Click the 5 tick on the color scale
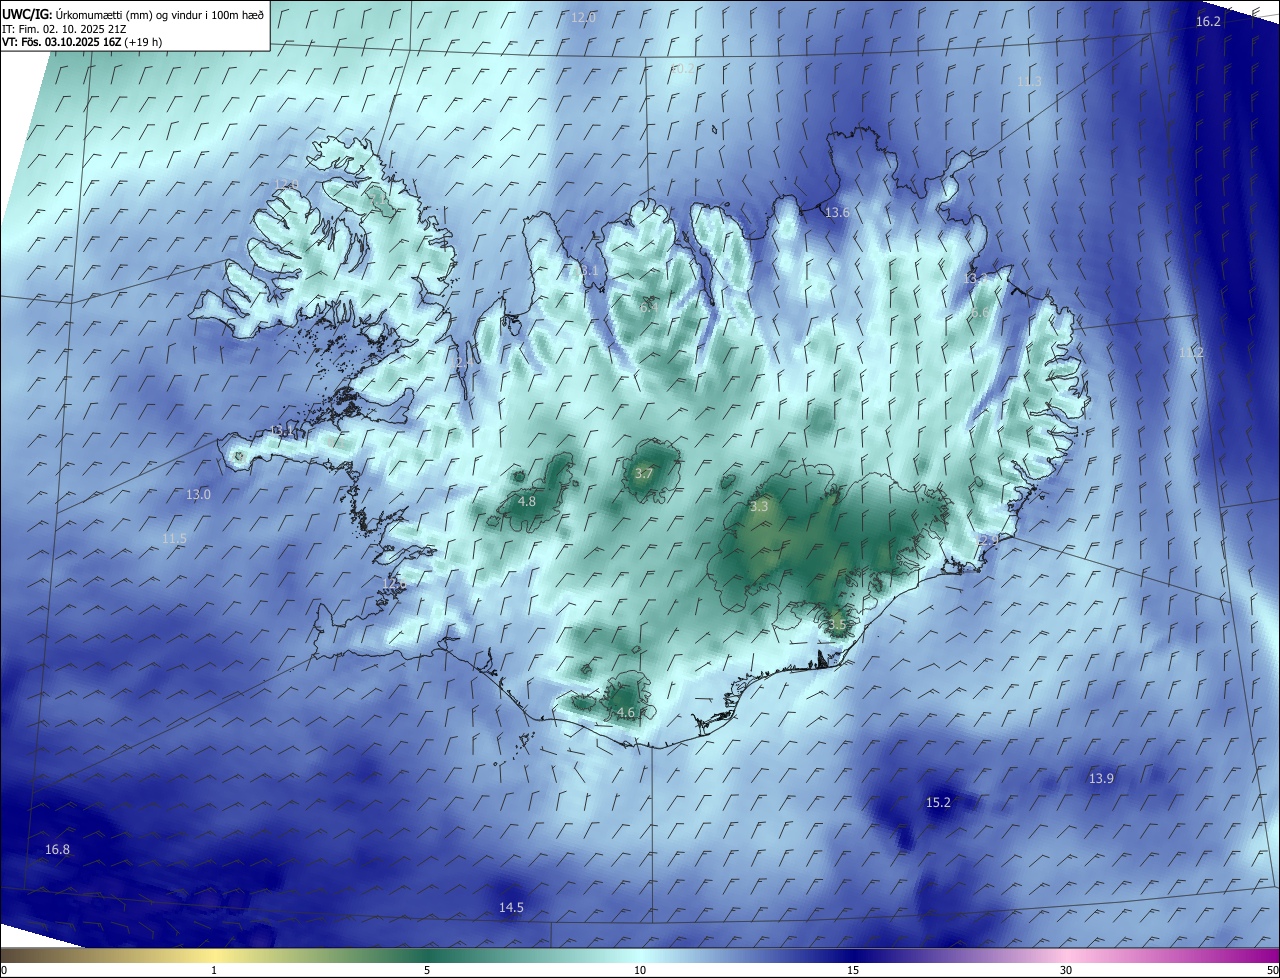The width and height of the screenshot is (1280, 978). point(427,970)
